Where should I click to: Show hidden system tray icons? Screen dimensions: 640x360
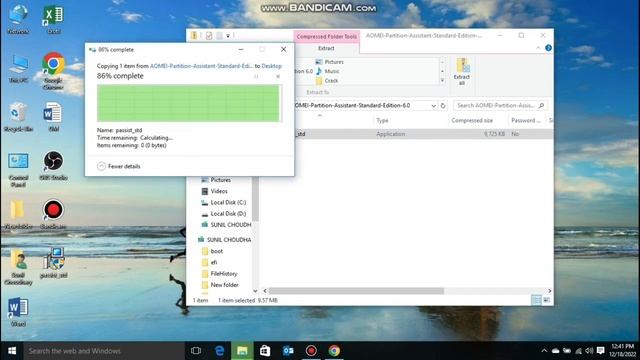click(544, 351)
